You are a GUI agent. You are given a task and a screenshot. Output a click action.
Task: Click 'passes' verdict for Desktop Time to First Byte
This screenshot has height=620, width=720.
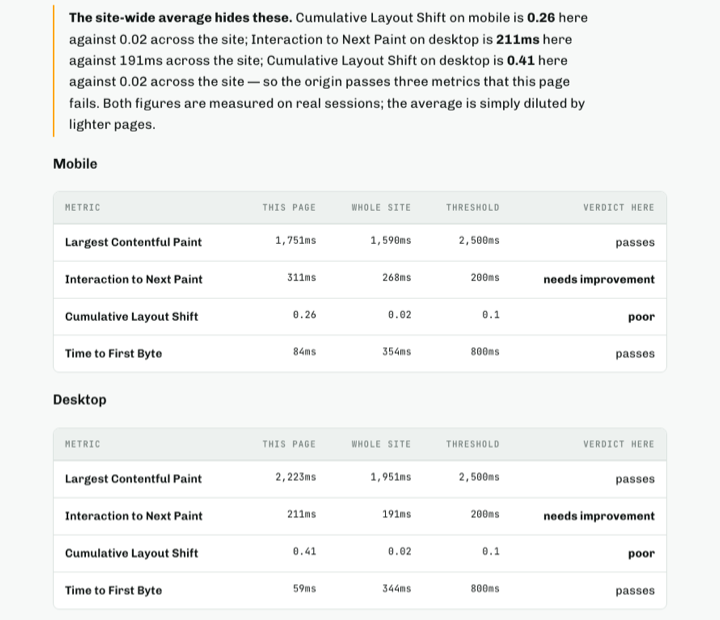635,591
